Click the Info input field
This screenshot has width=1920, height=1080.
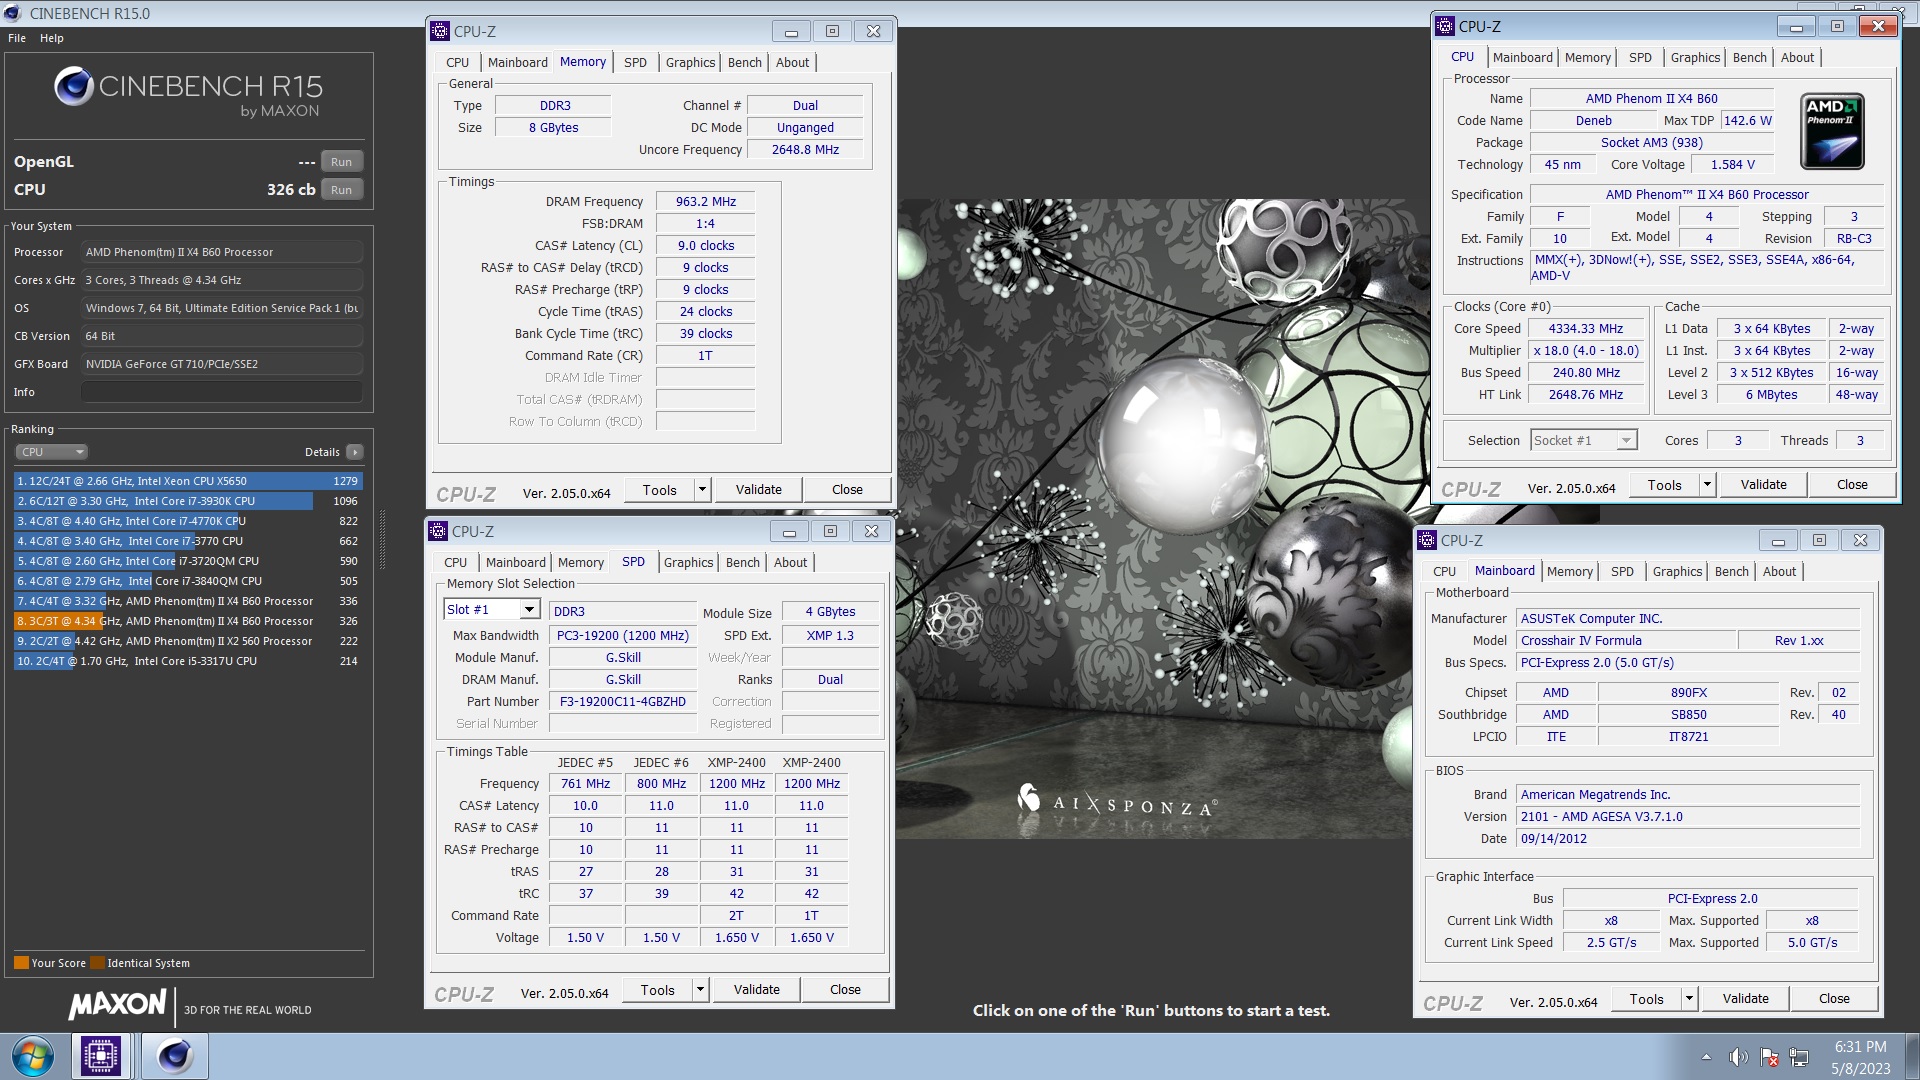pos(222,392)
